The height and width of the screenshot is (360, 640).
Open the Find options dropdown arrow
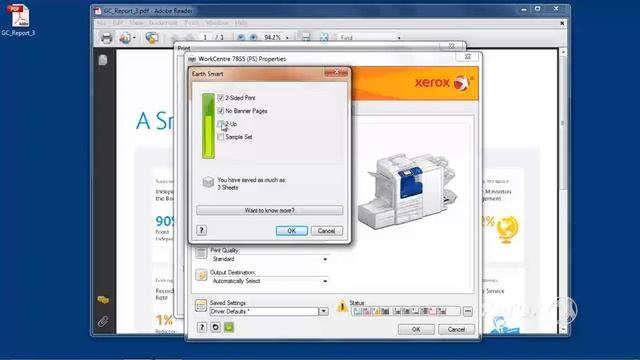[x=399, y=38]
